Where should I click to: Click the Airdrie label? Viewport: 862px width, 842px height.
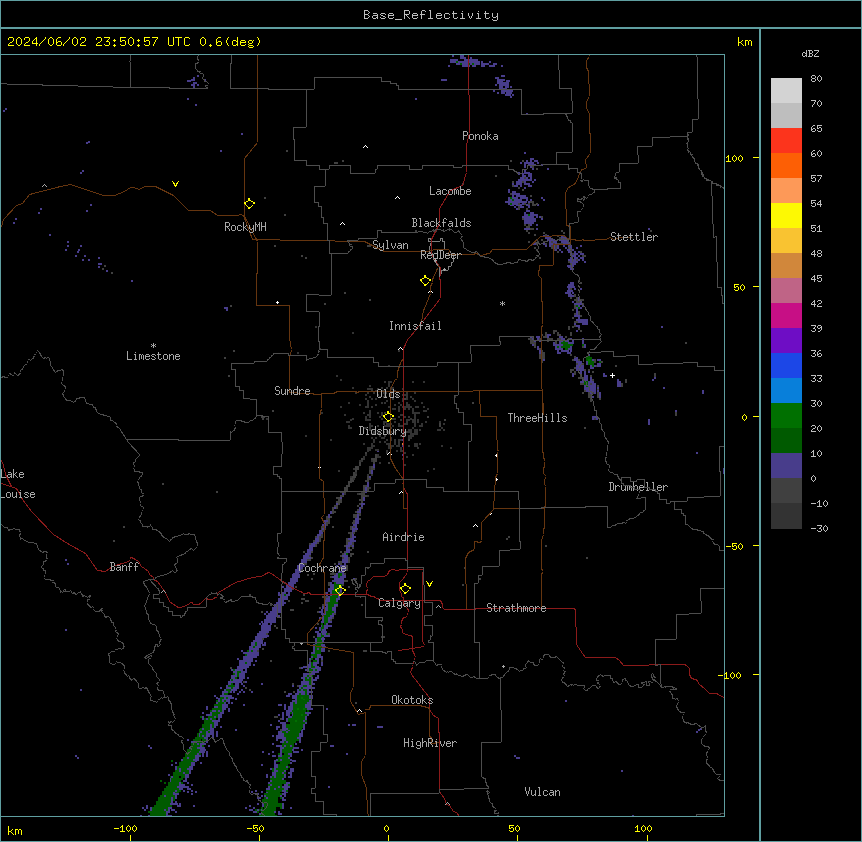403,537
